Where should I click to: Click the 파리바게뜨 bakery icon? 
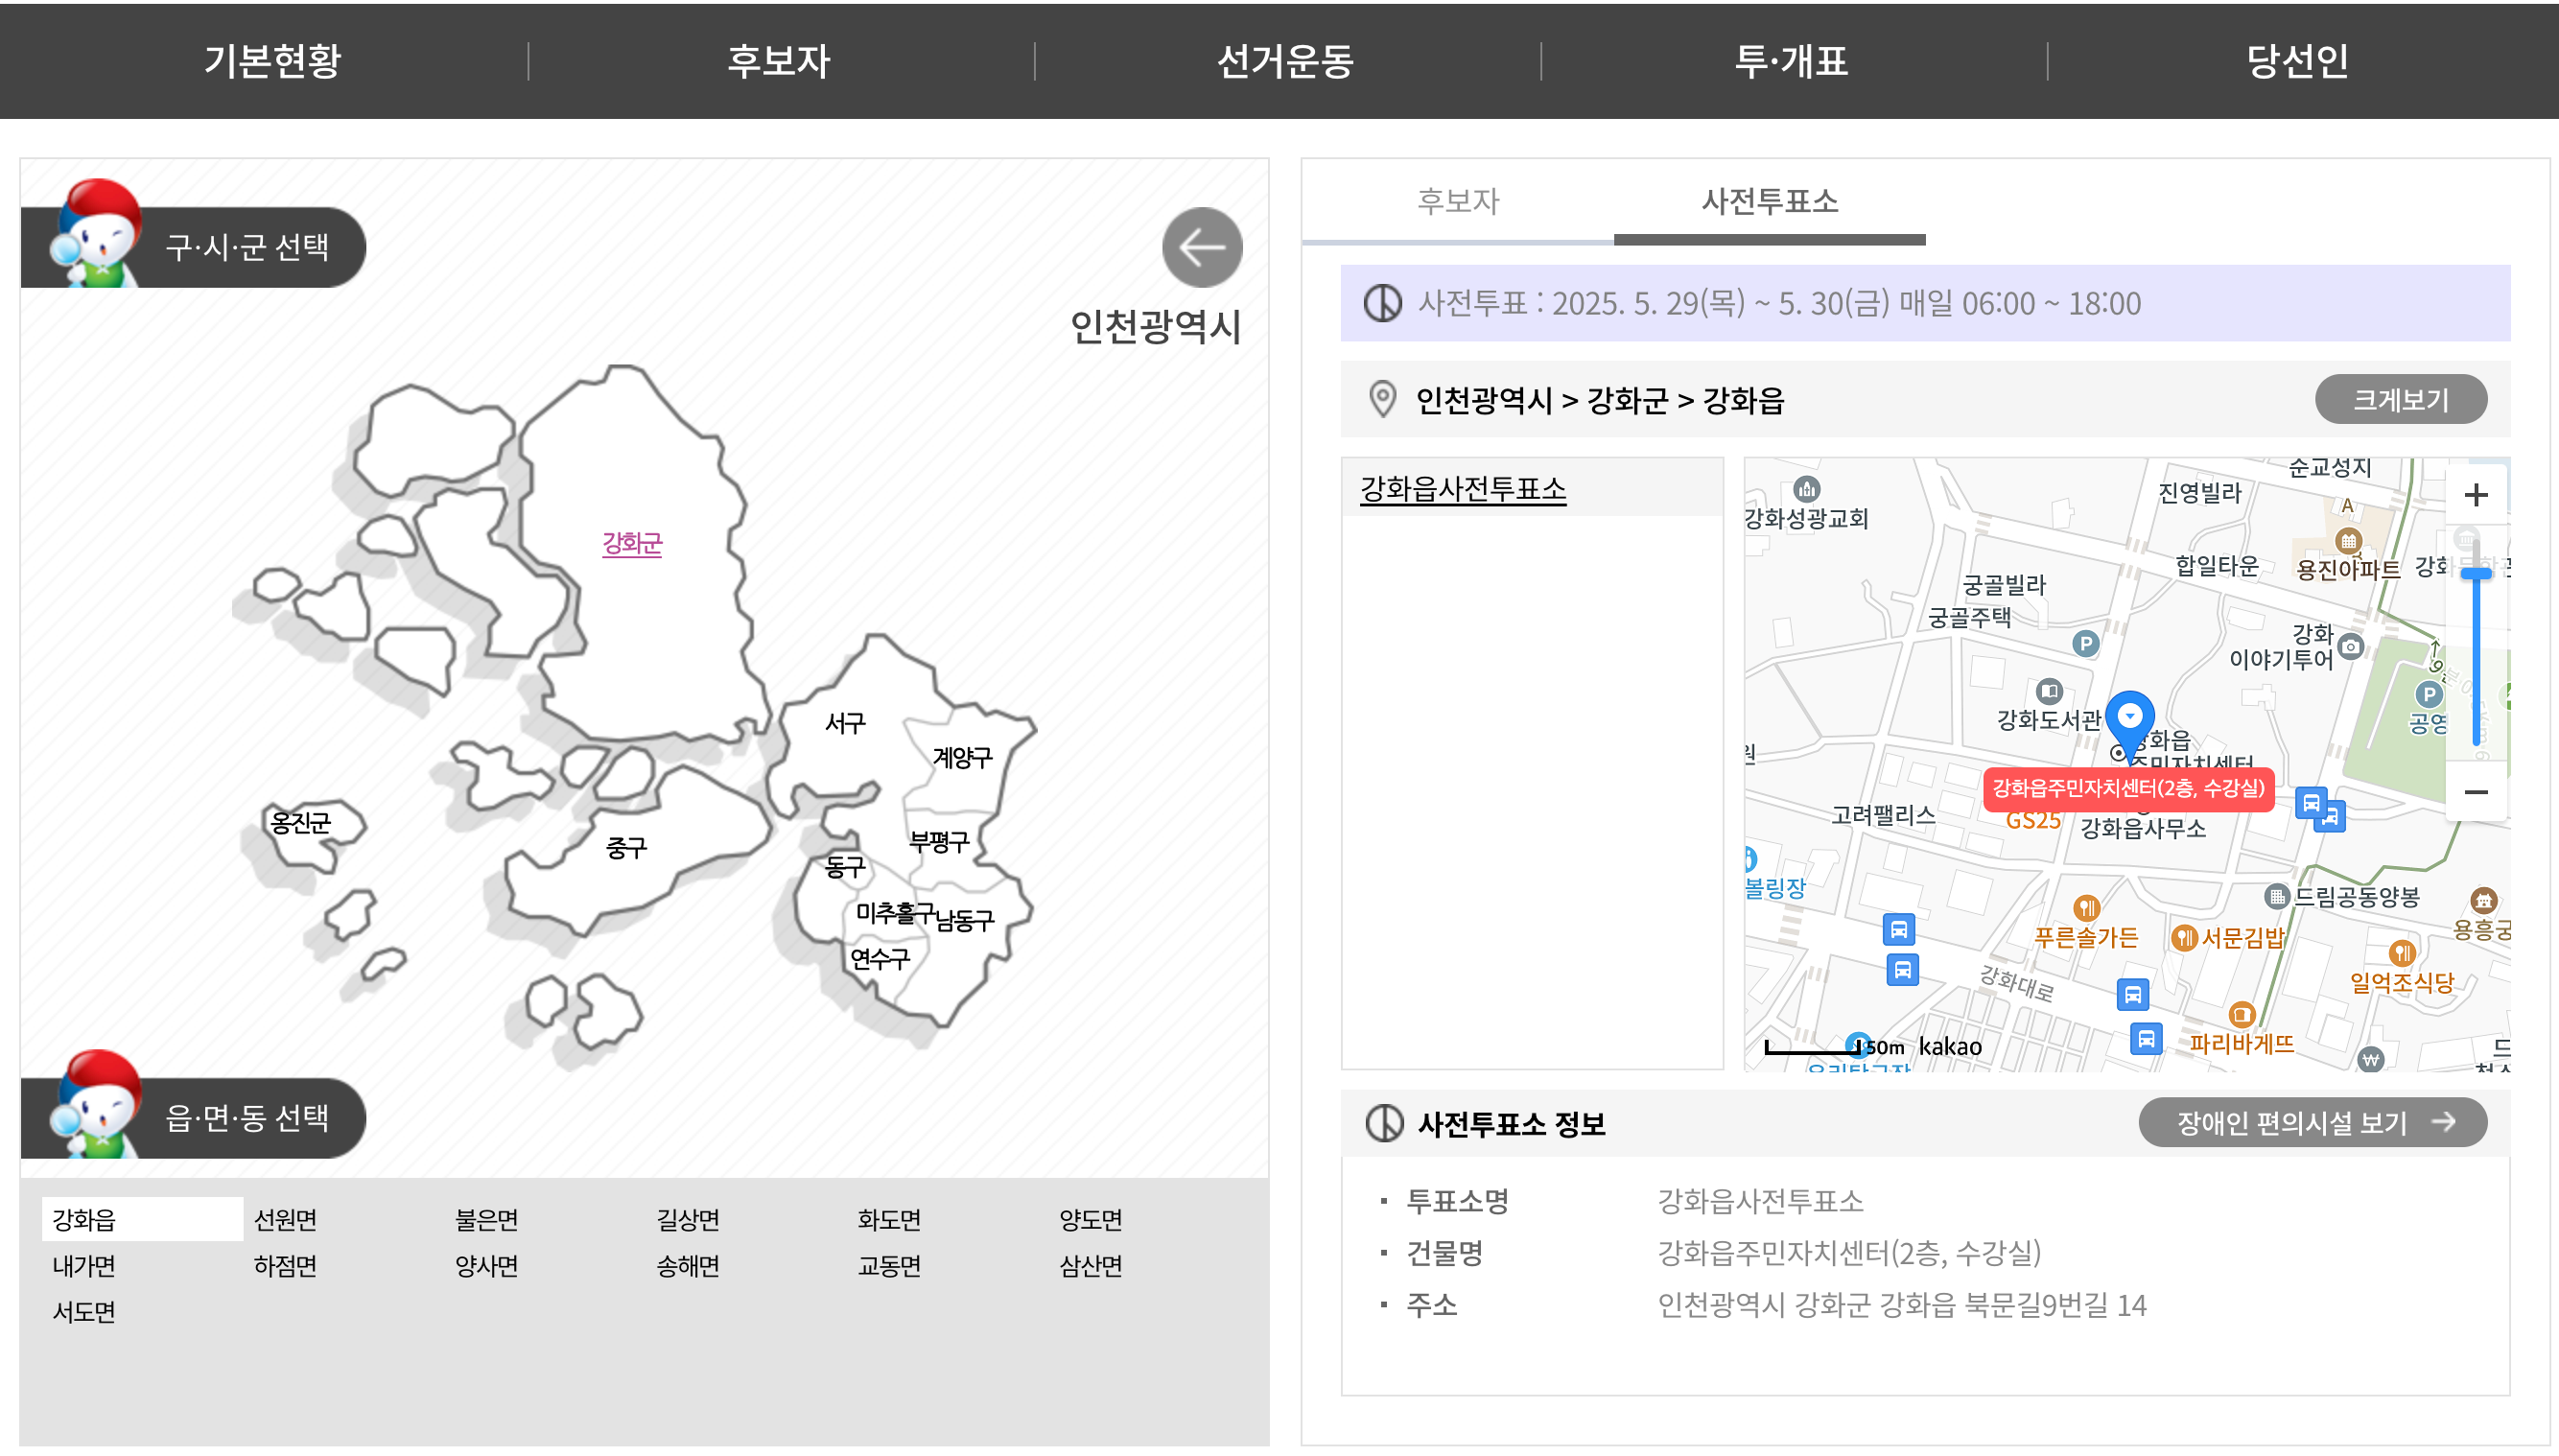tap(2242, 1015)
